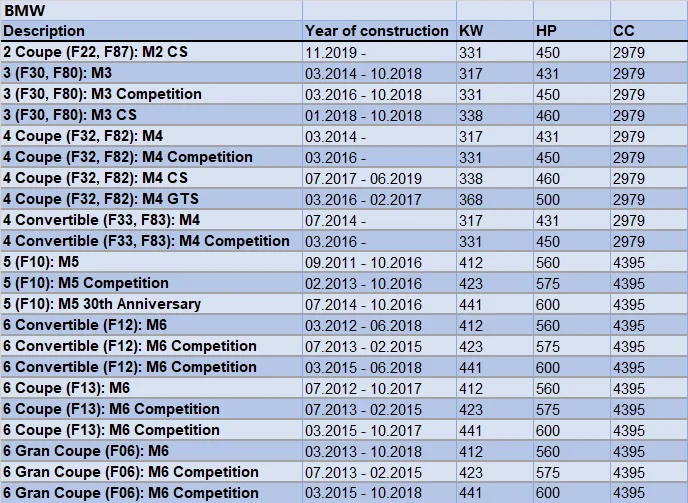Click date 07.2012 - 10.2017 cell

click(x=379, y=388)
